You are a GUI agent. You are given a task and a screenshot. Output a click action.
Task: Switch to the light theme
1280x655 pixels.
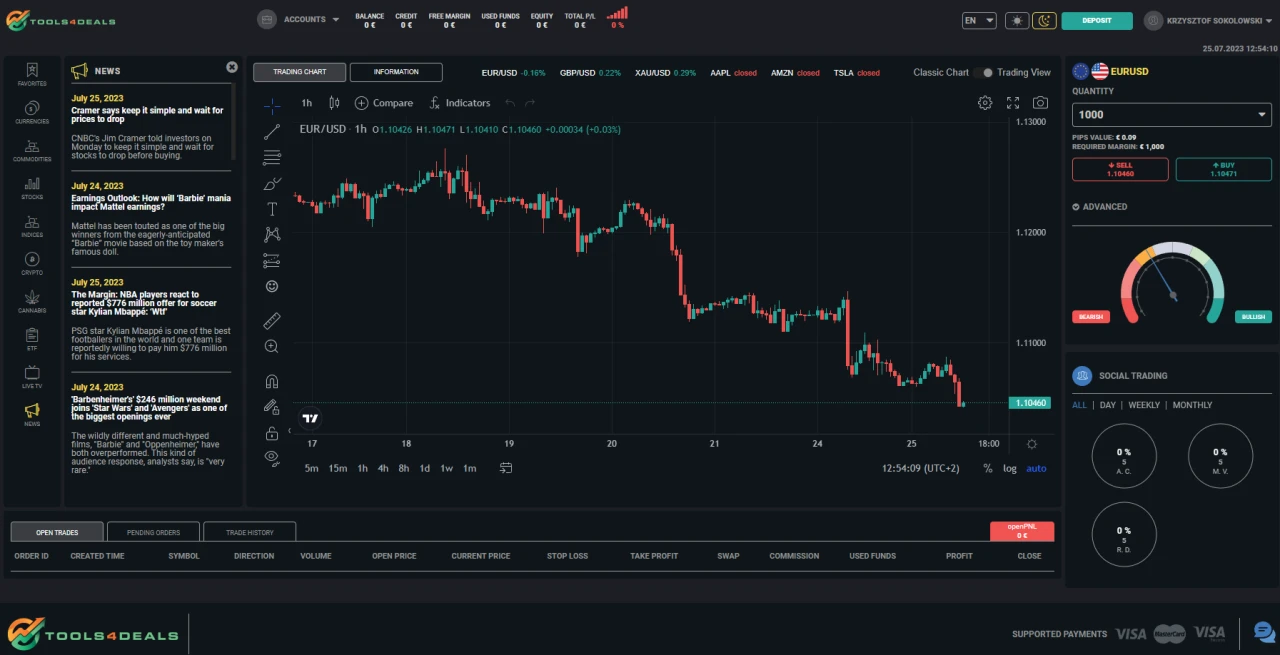[x=1017, y=20]
